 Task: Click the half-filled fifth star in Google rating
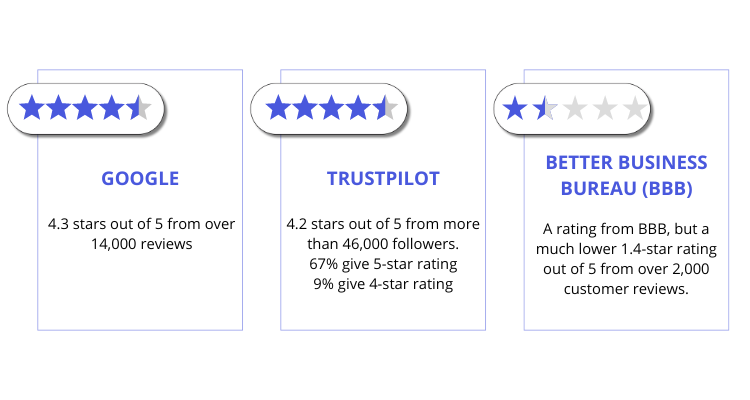[x=139, y=108]
